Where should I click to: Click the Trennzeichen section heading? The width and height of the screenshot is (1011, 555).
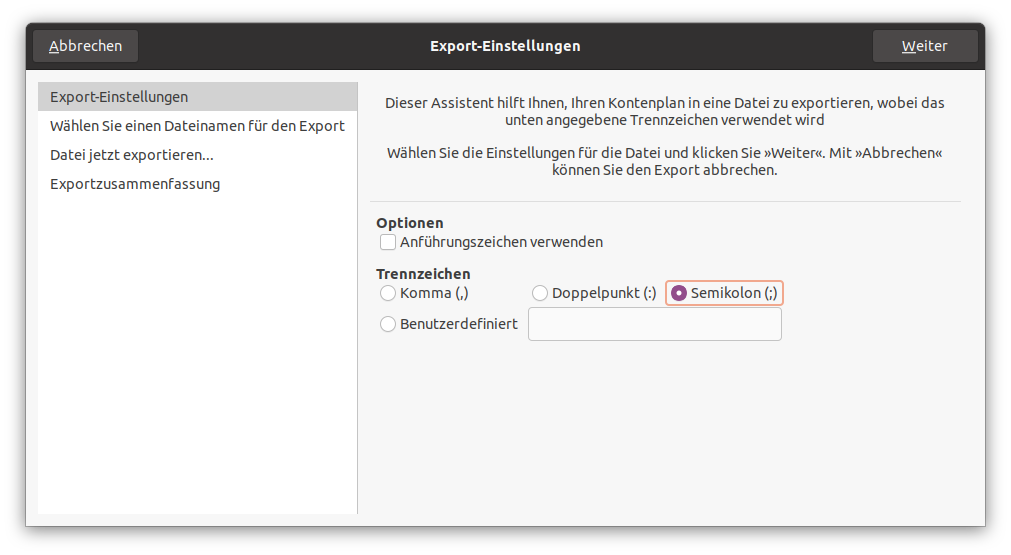click(423, 274)
